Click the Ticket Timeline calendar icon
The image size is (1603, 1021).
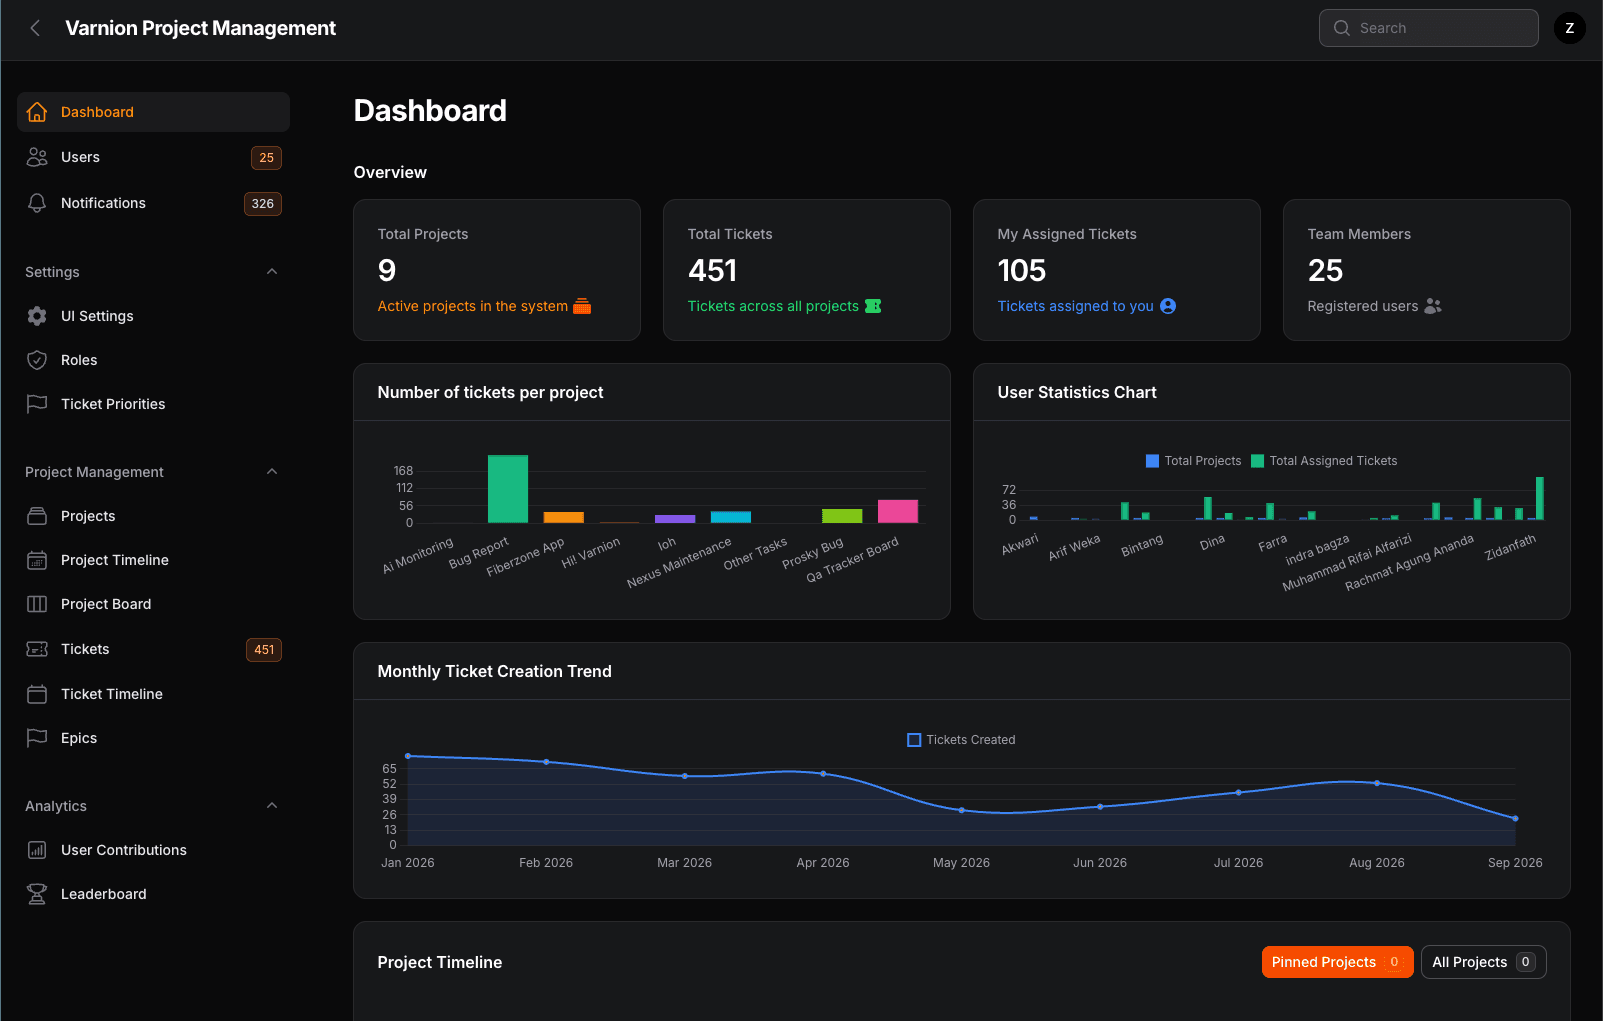(37, 694)
